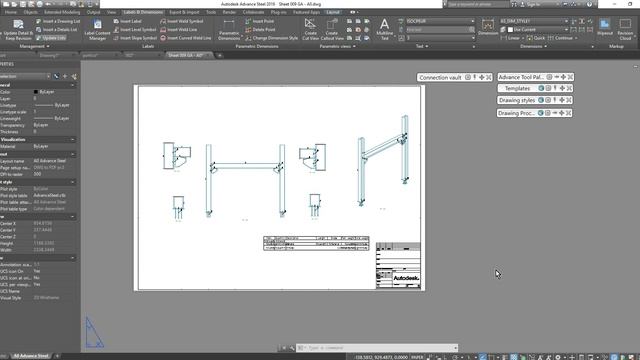Open the Export & Import ribbon tab

[x=184, y=12]
